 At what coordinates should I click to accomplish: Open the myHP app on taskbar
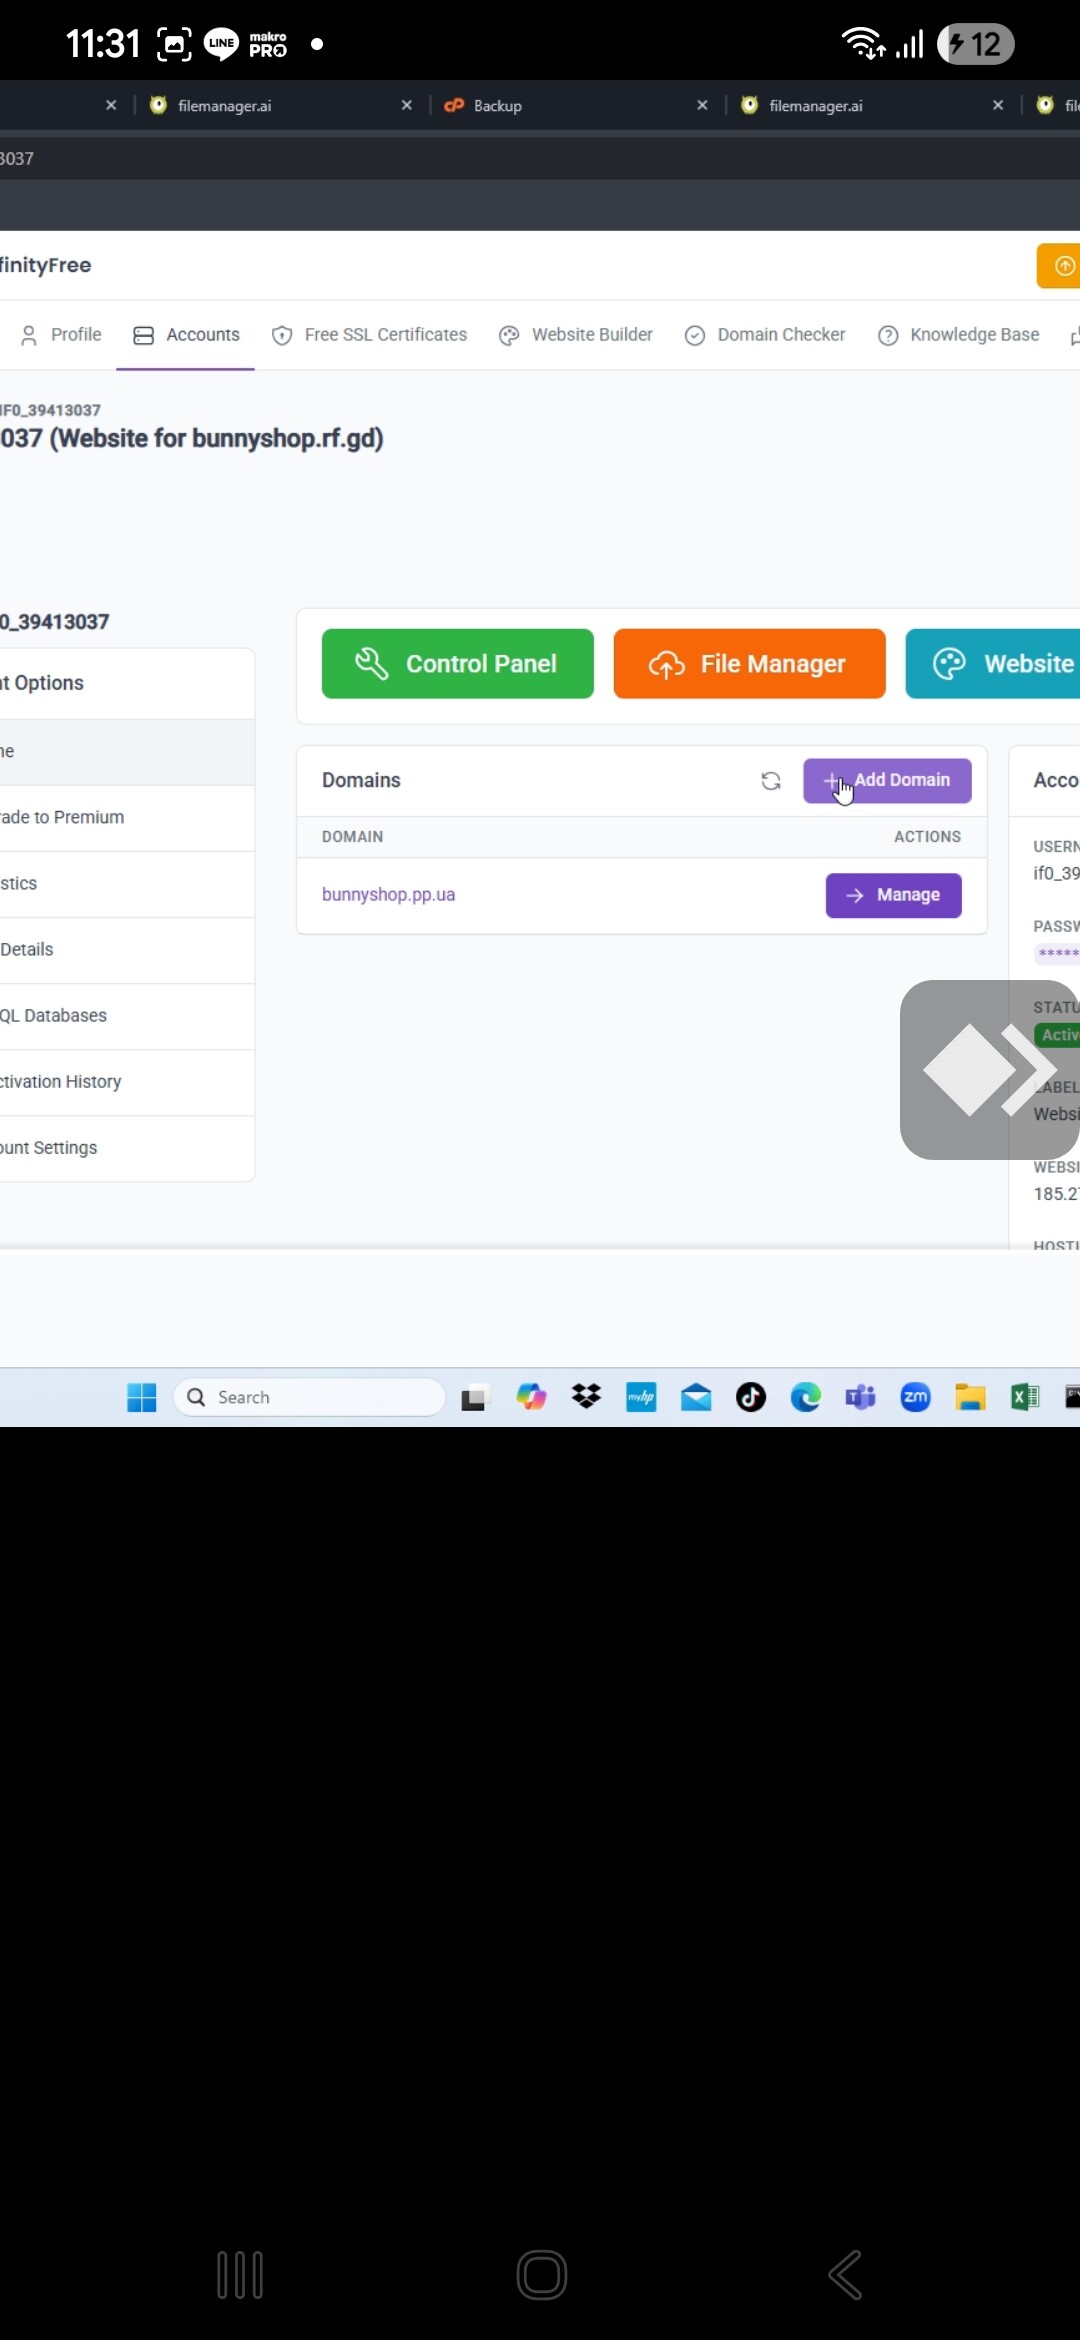coord(641,1397)
